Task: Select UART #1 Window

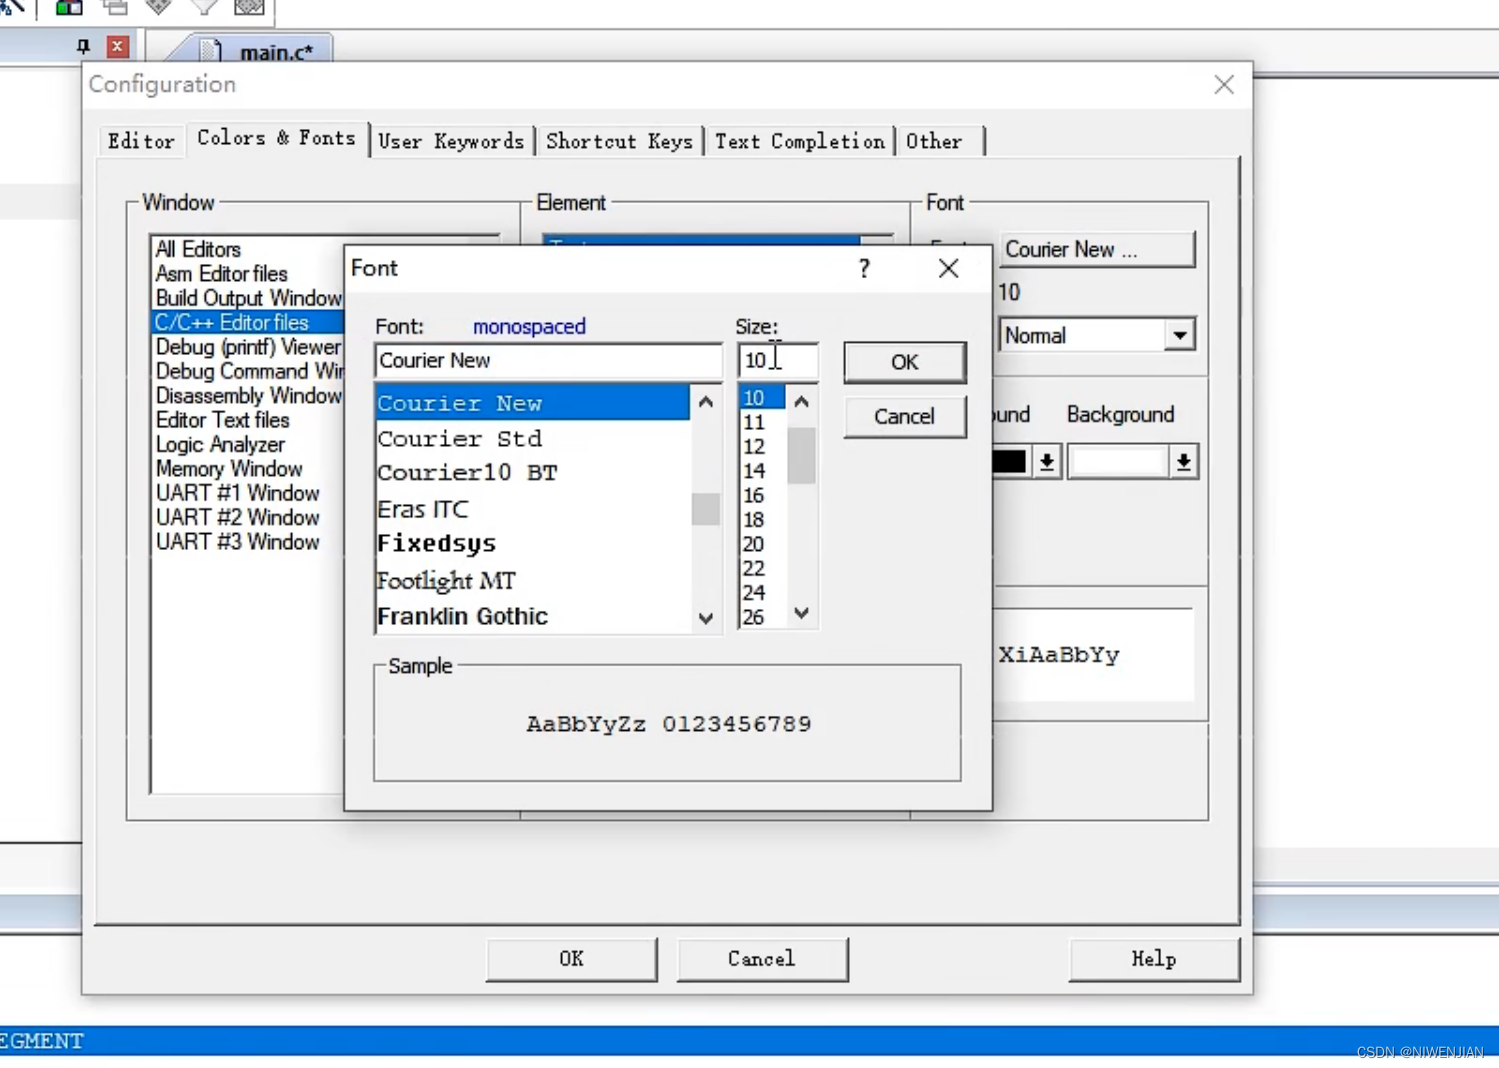Action: pyautogui.click(x=237, y=493)
